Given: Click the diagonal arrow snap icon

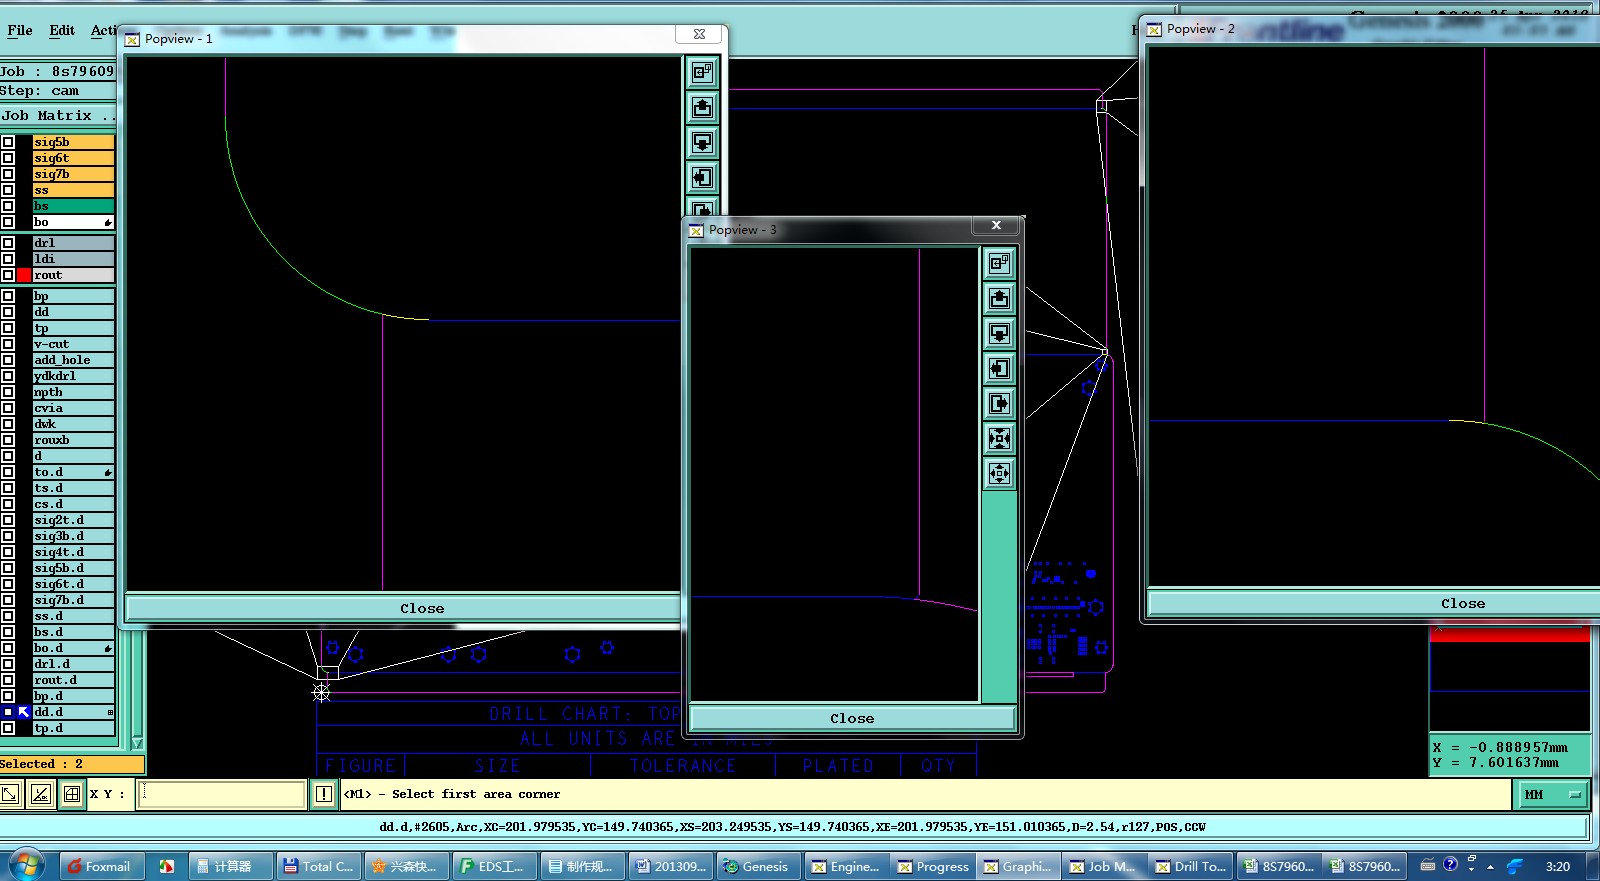Looking at the screenshot, I should [x=10, y=794].
